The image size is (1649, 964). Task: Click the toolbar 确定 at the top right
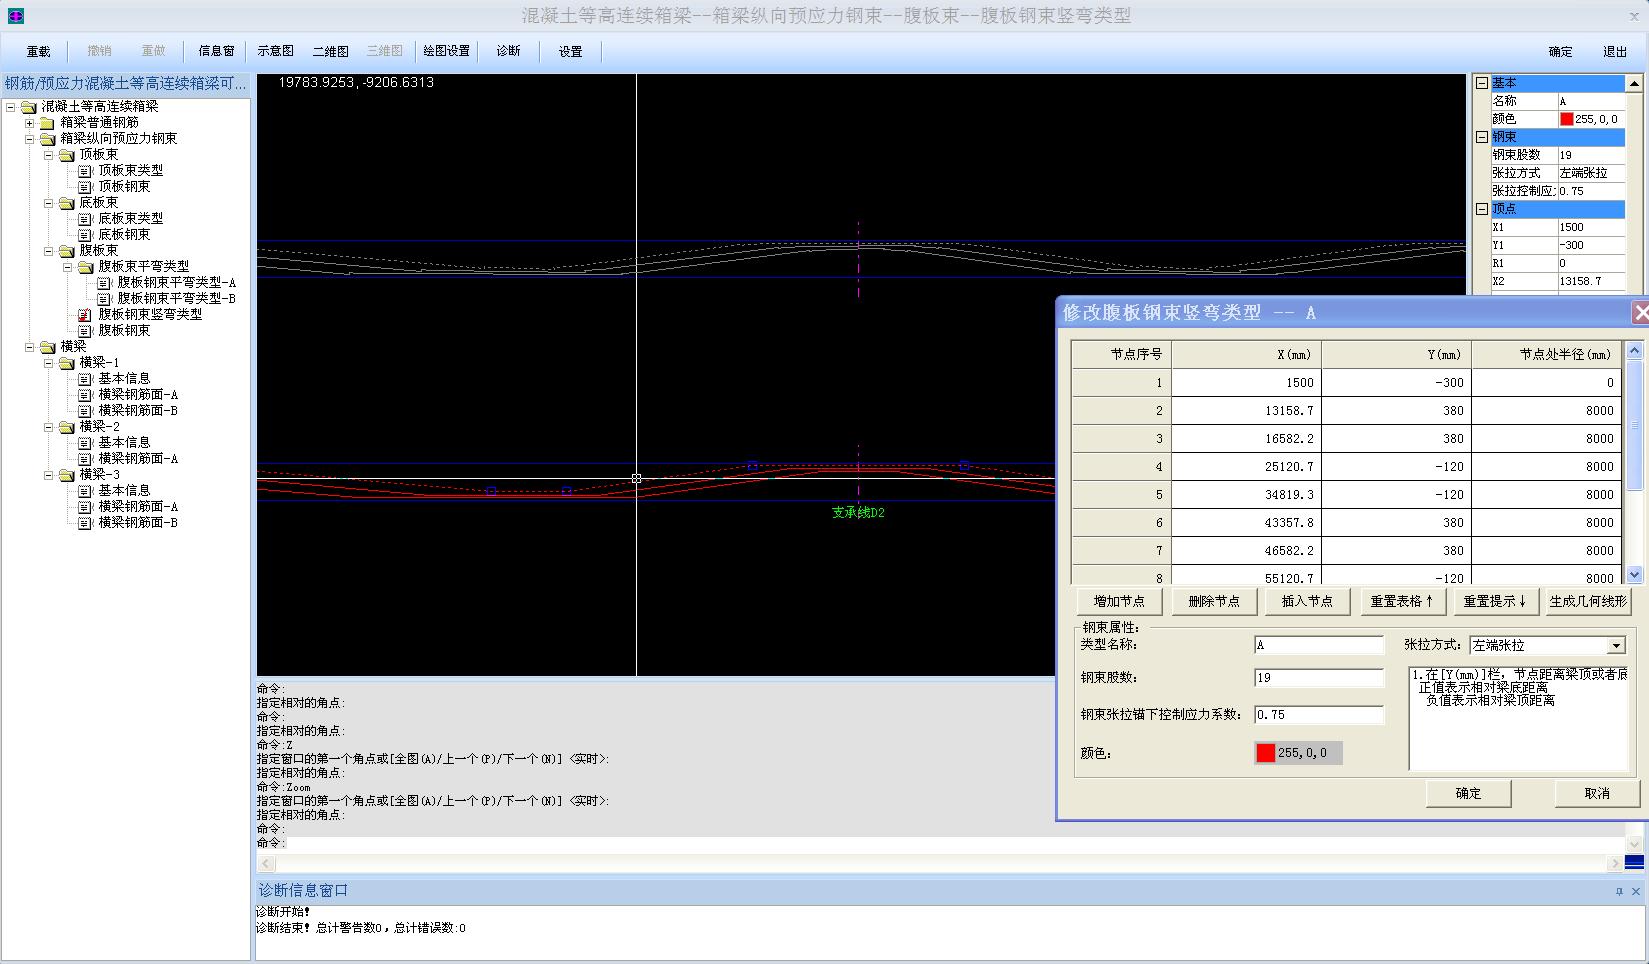(x=1560, y=52)
